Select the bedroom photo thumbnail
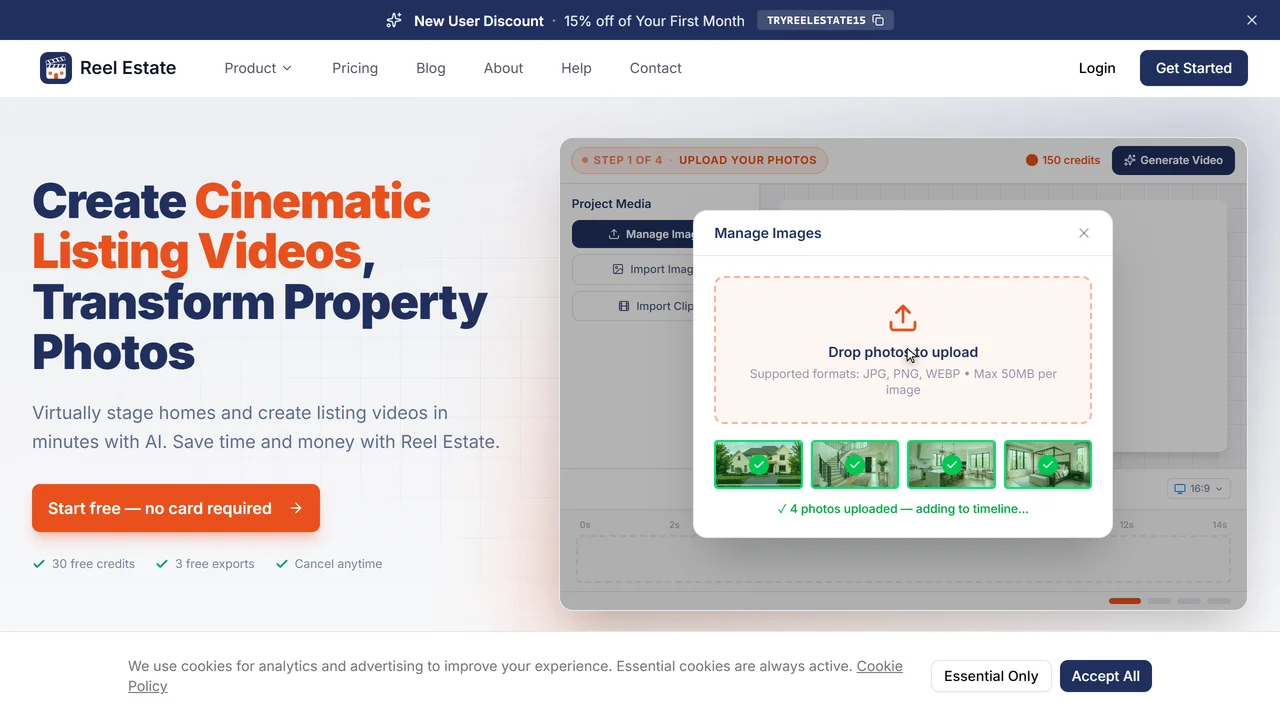Image resolution: width=1280 pixels, height=720 pixels. tap(1048, 464)
